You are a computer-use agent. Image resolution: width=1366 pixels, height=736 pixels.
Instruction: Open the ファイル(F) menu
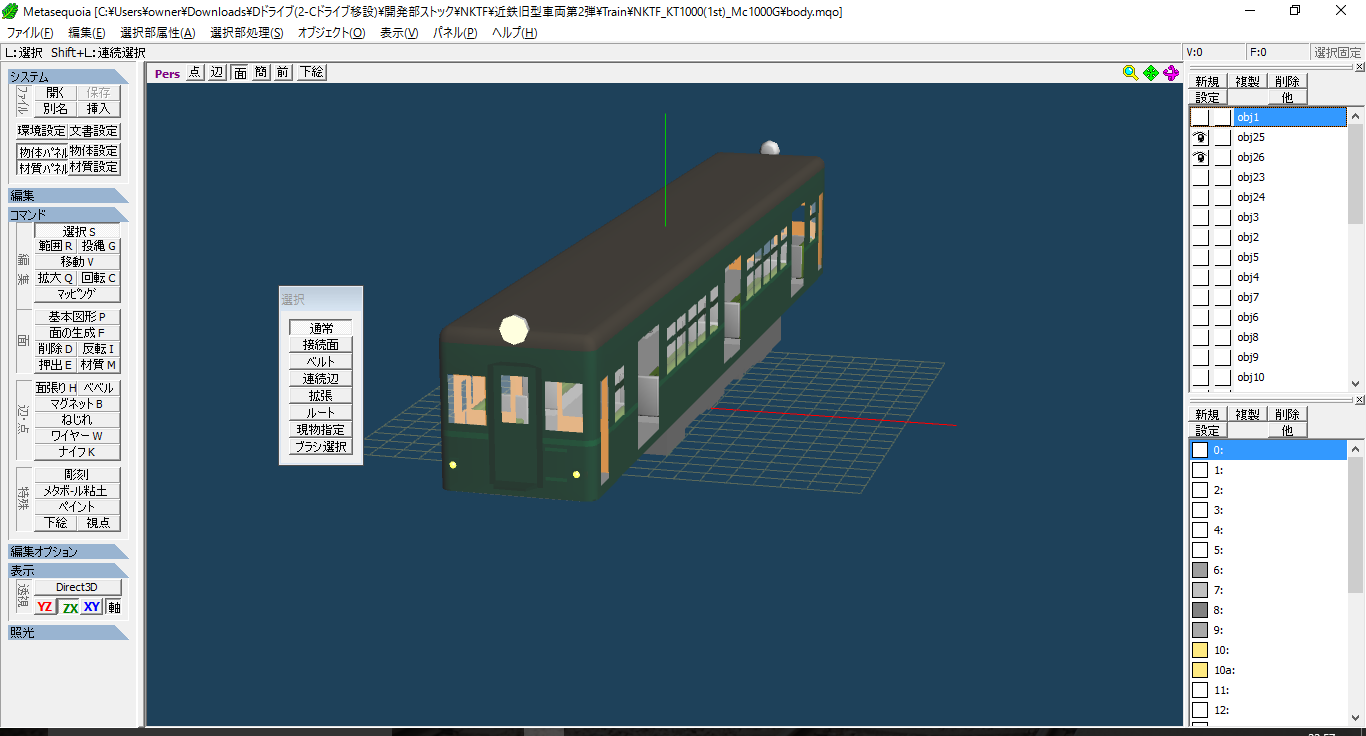[x=30, y=33]
